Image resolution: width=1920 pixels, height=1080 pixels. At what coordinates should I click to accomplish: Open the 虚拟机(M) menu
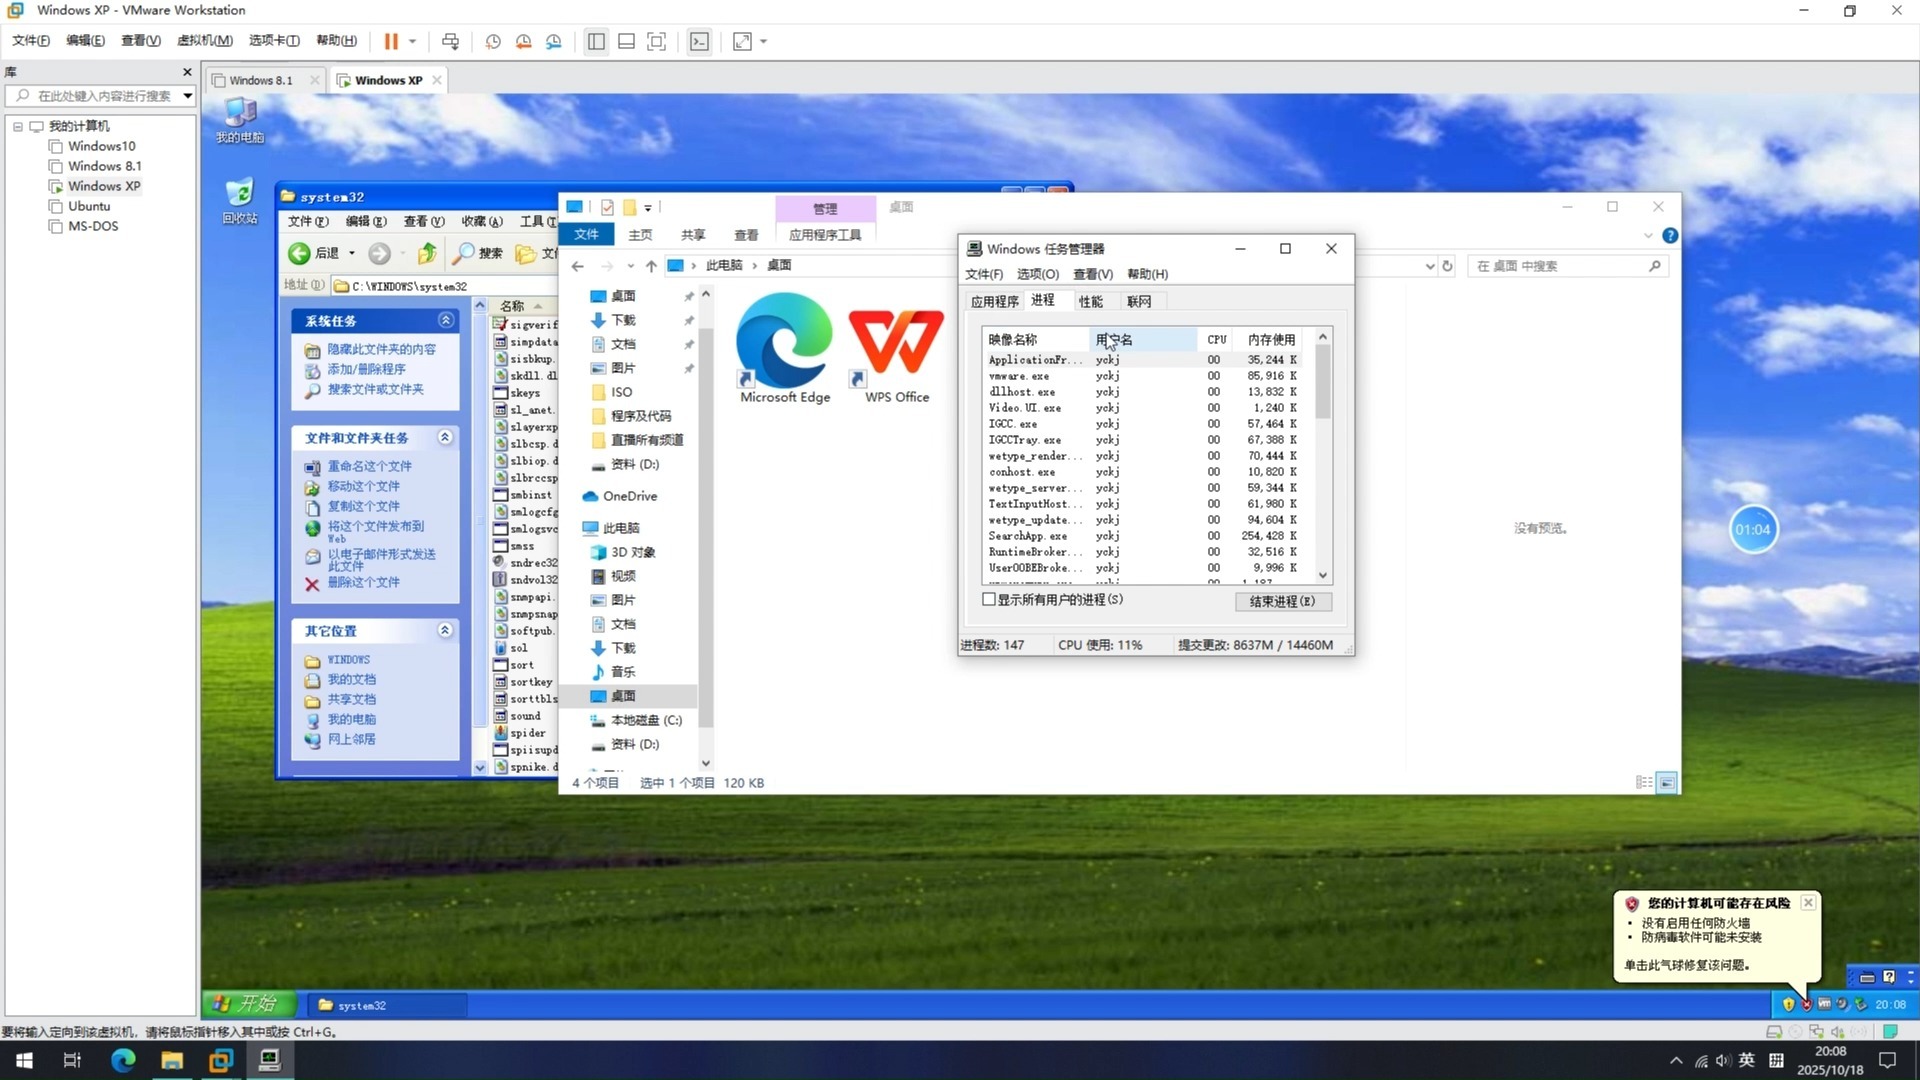[x=204, y=40]
